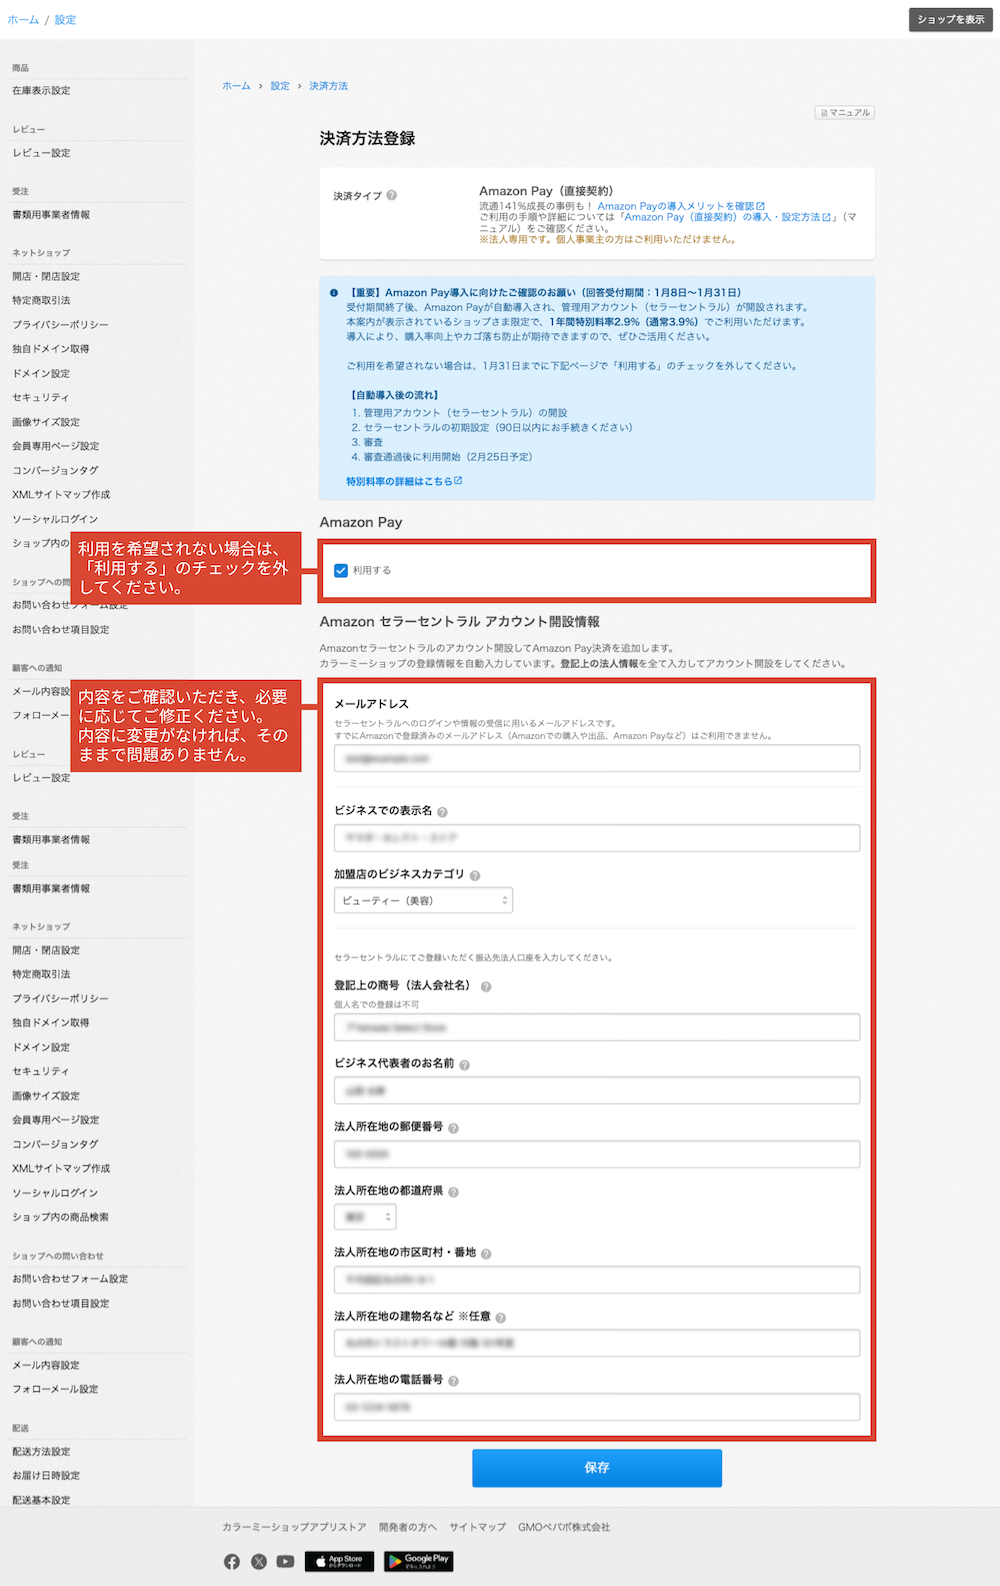Click help icon beside ビジネスでの表示名

point(442,812)
